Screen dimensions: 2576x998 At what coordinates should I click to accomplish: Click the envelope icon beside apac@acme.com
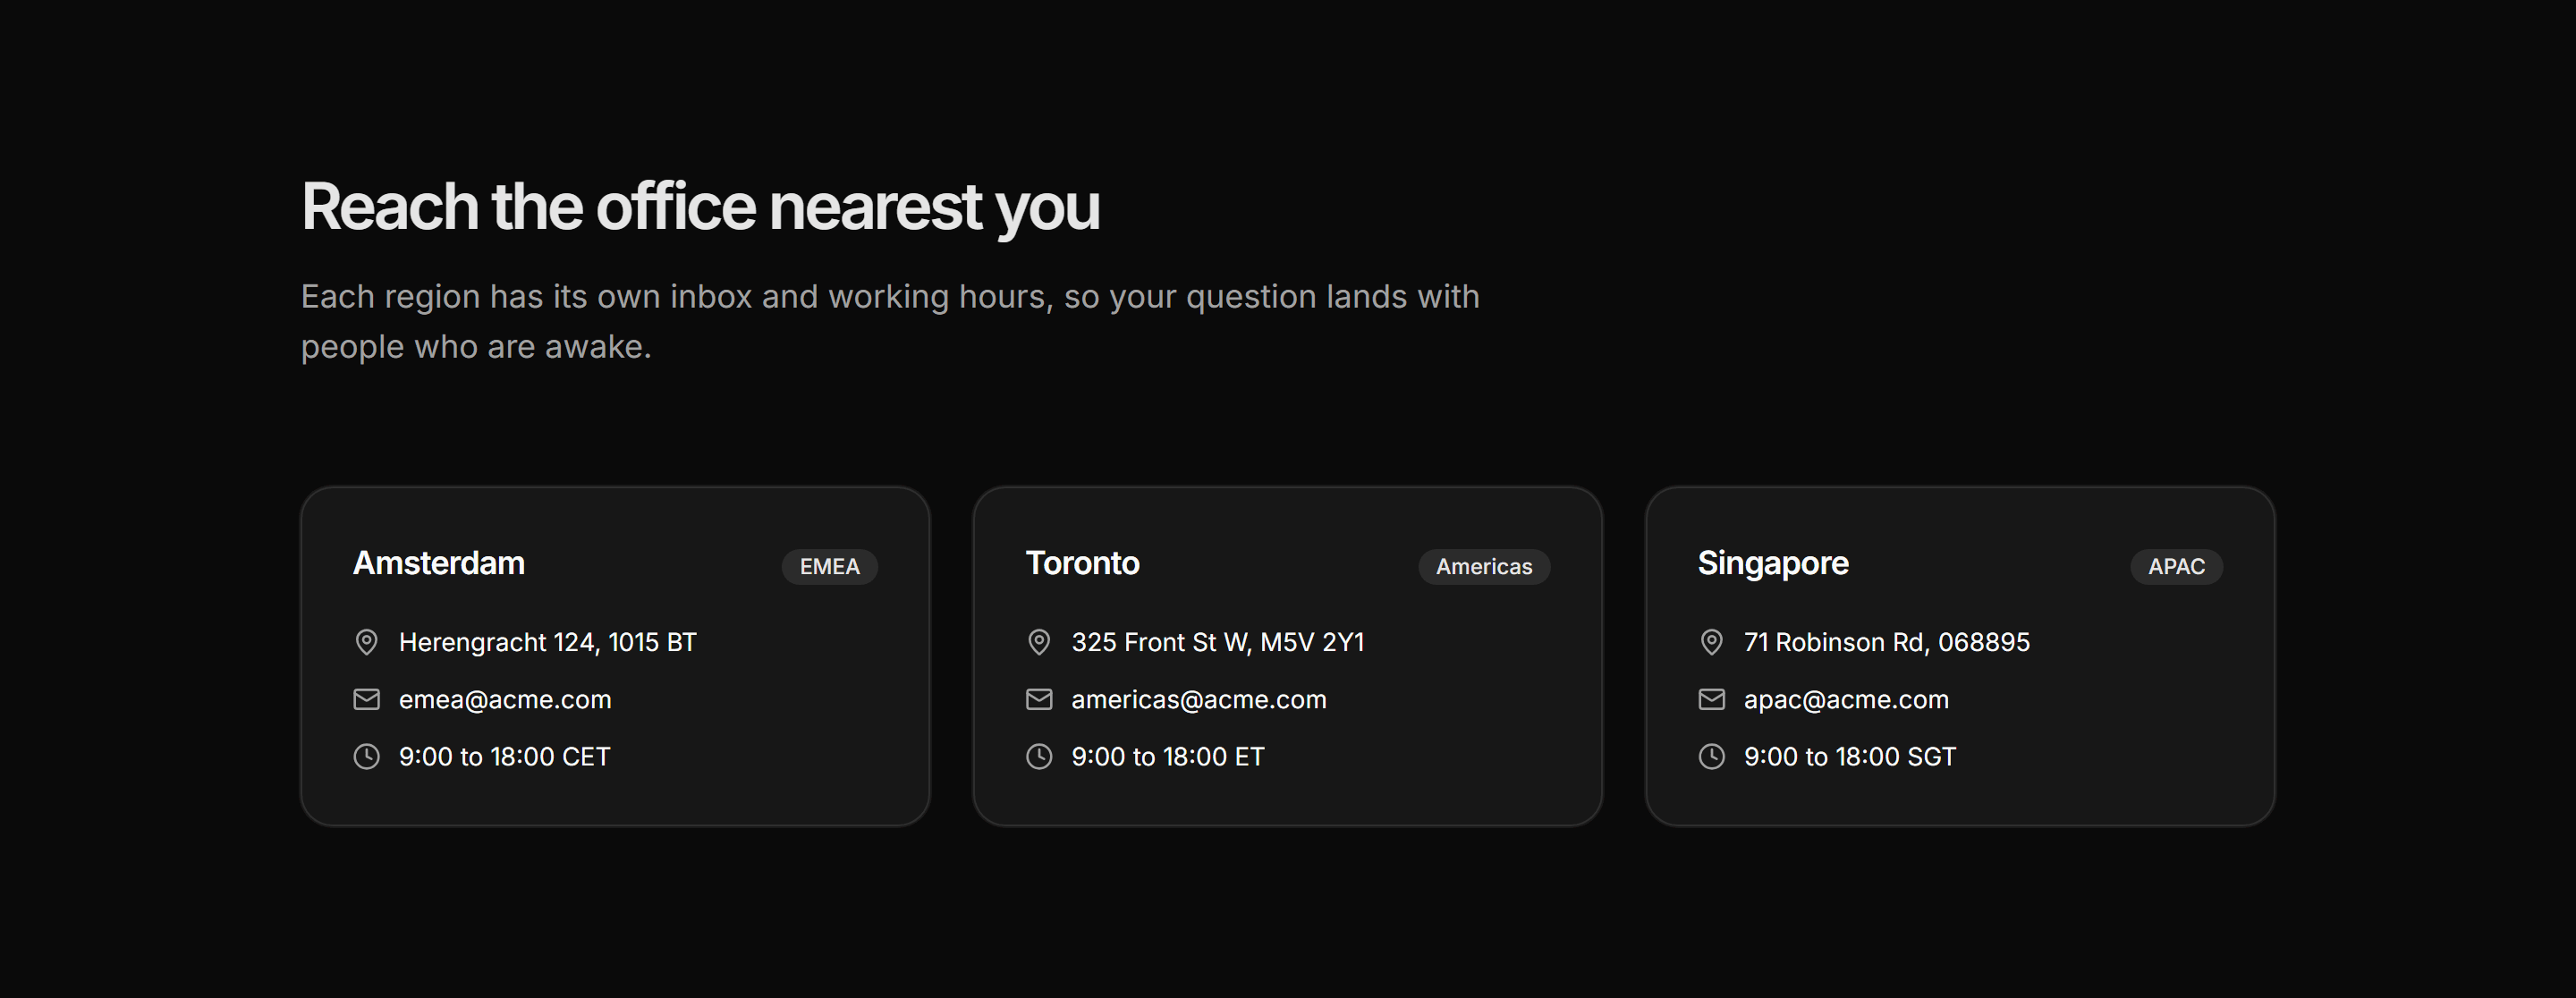coord(1712,700)
